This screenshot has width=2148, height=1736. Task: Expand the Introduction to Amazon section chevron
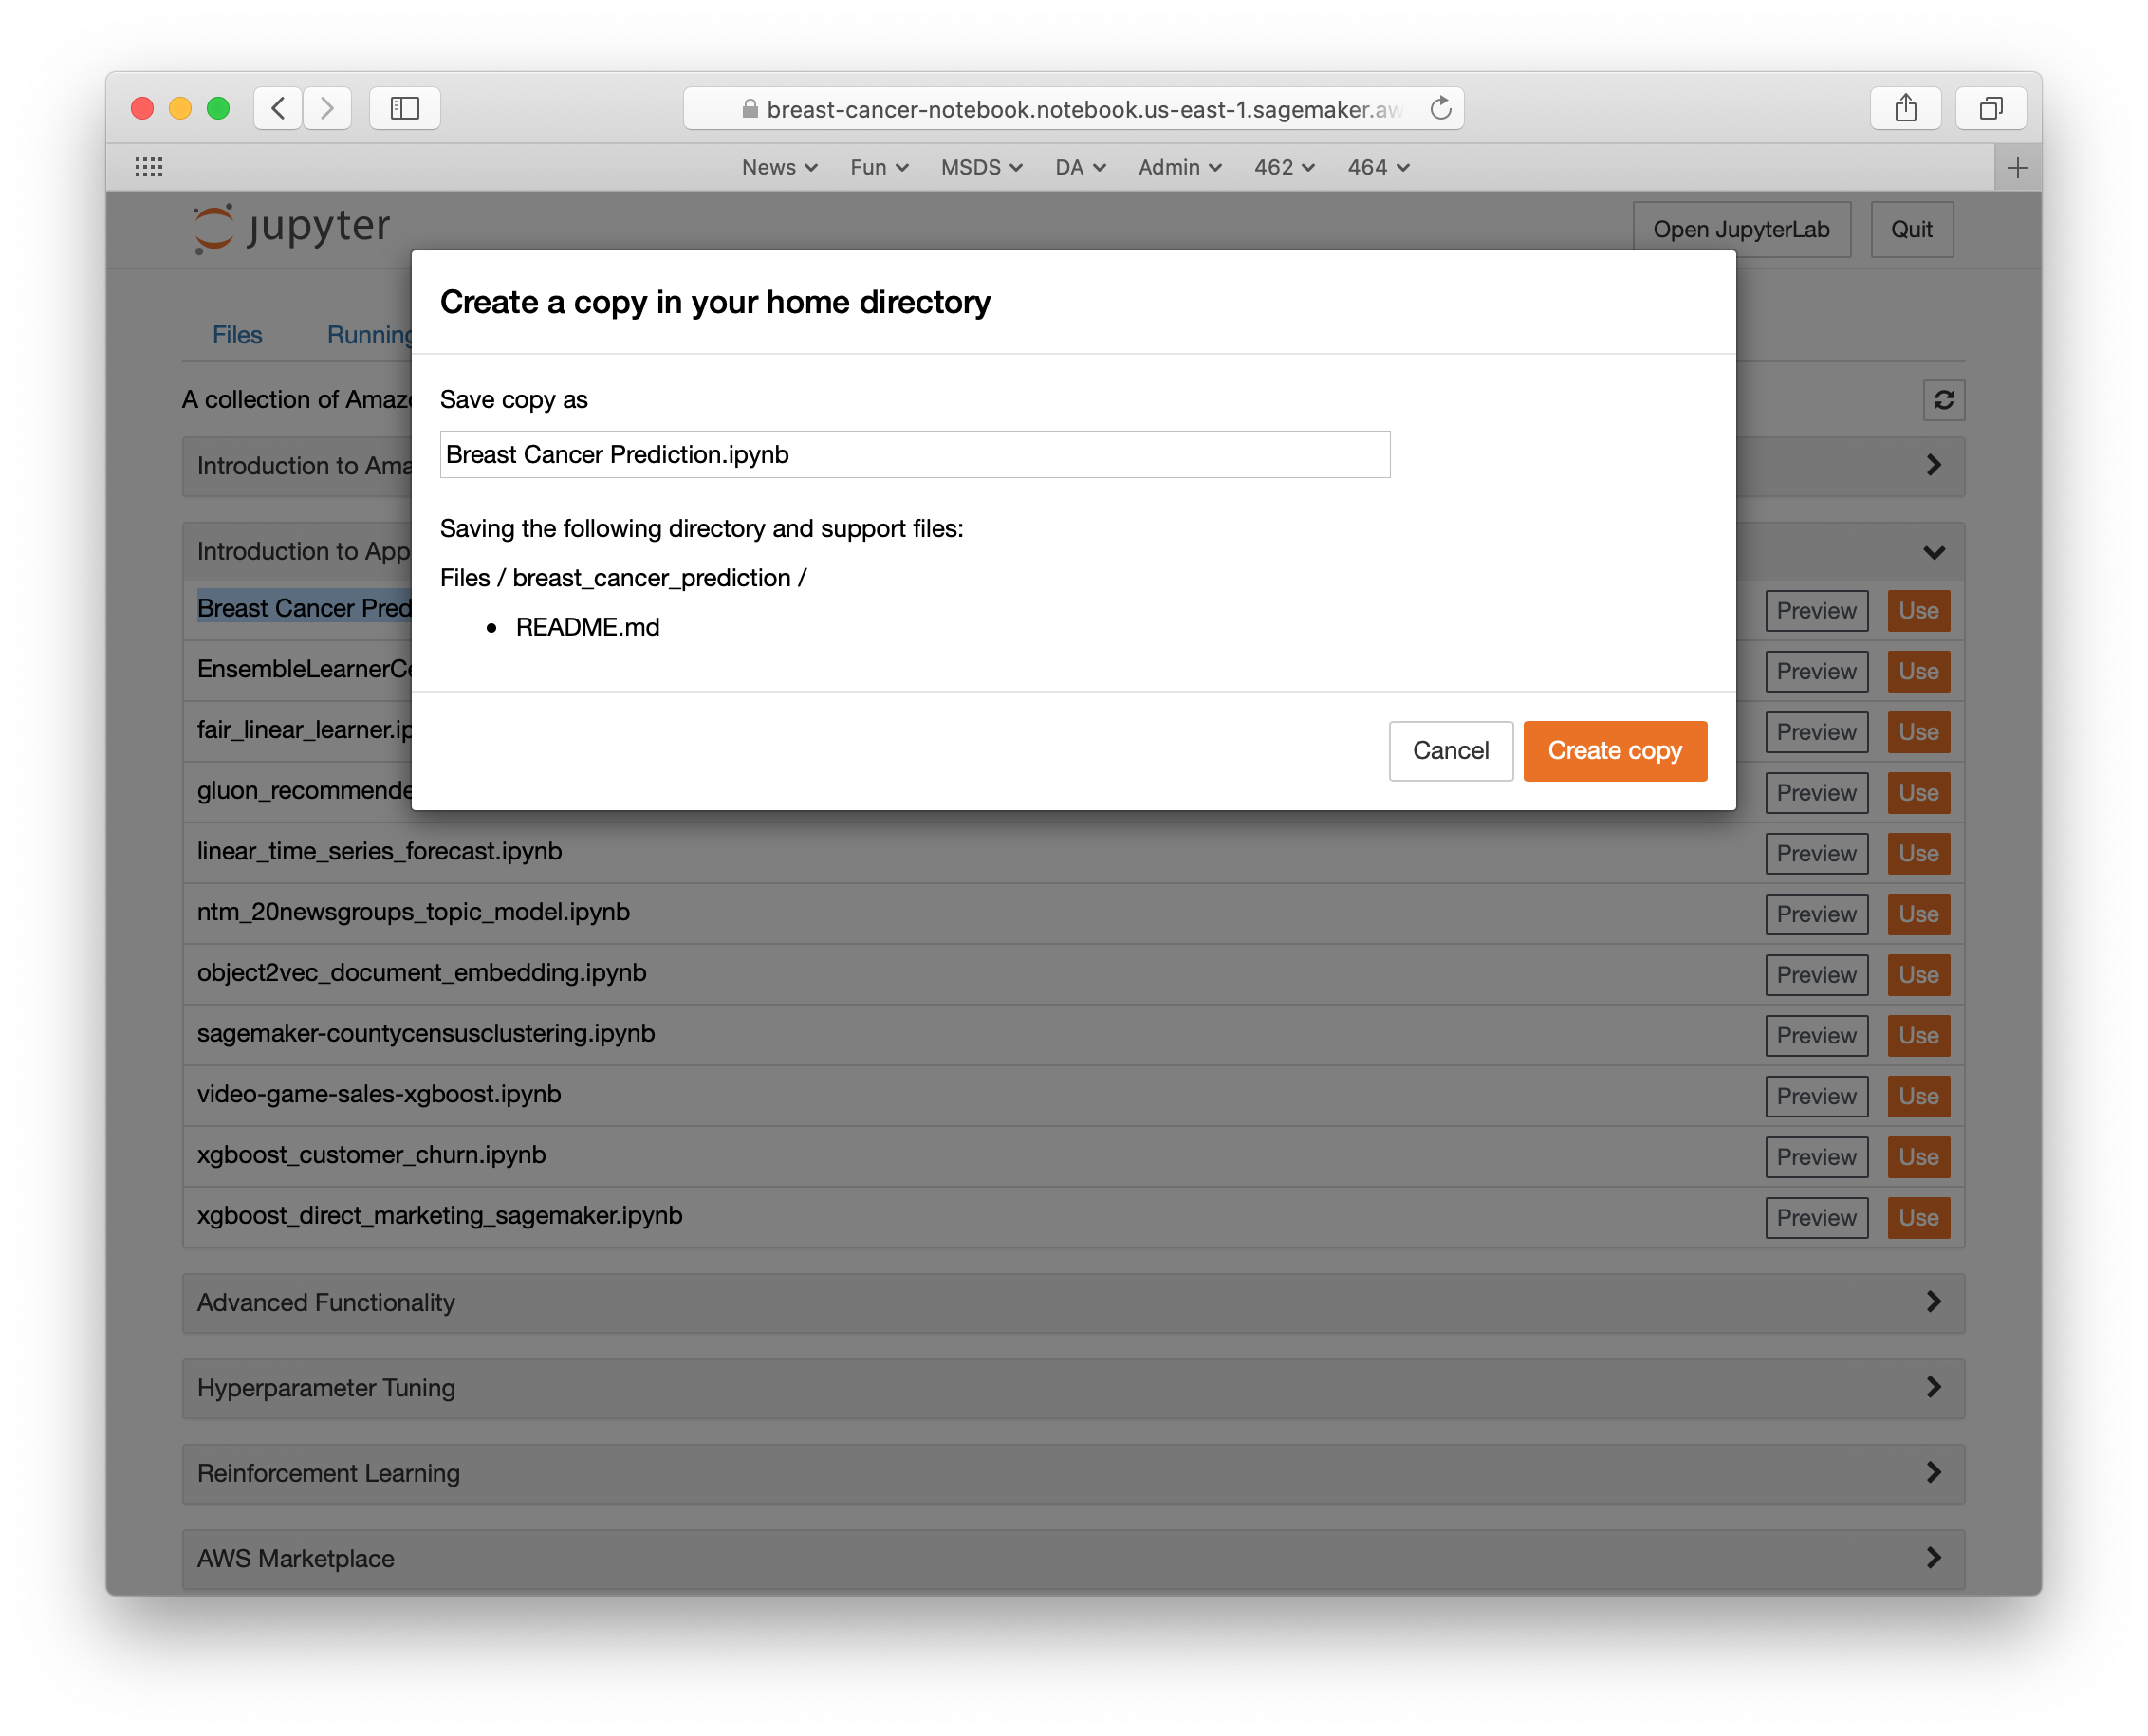1934,465
